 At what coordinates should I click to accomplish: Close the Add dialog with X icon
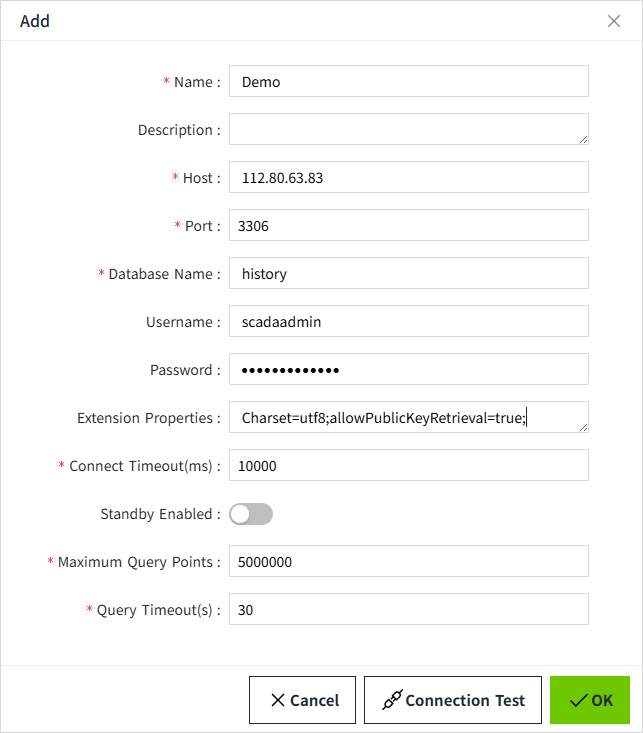coord(614,21)
